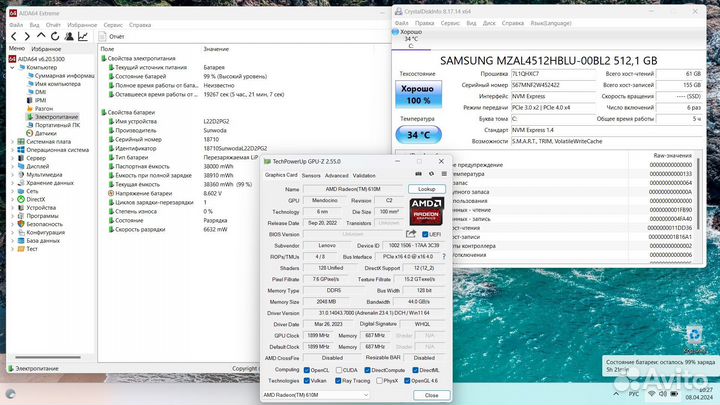Click the volume tray icon
This screenshot has height=405, width=720.
tap(663, 394)
